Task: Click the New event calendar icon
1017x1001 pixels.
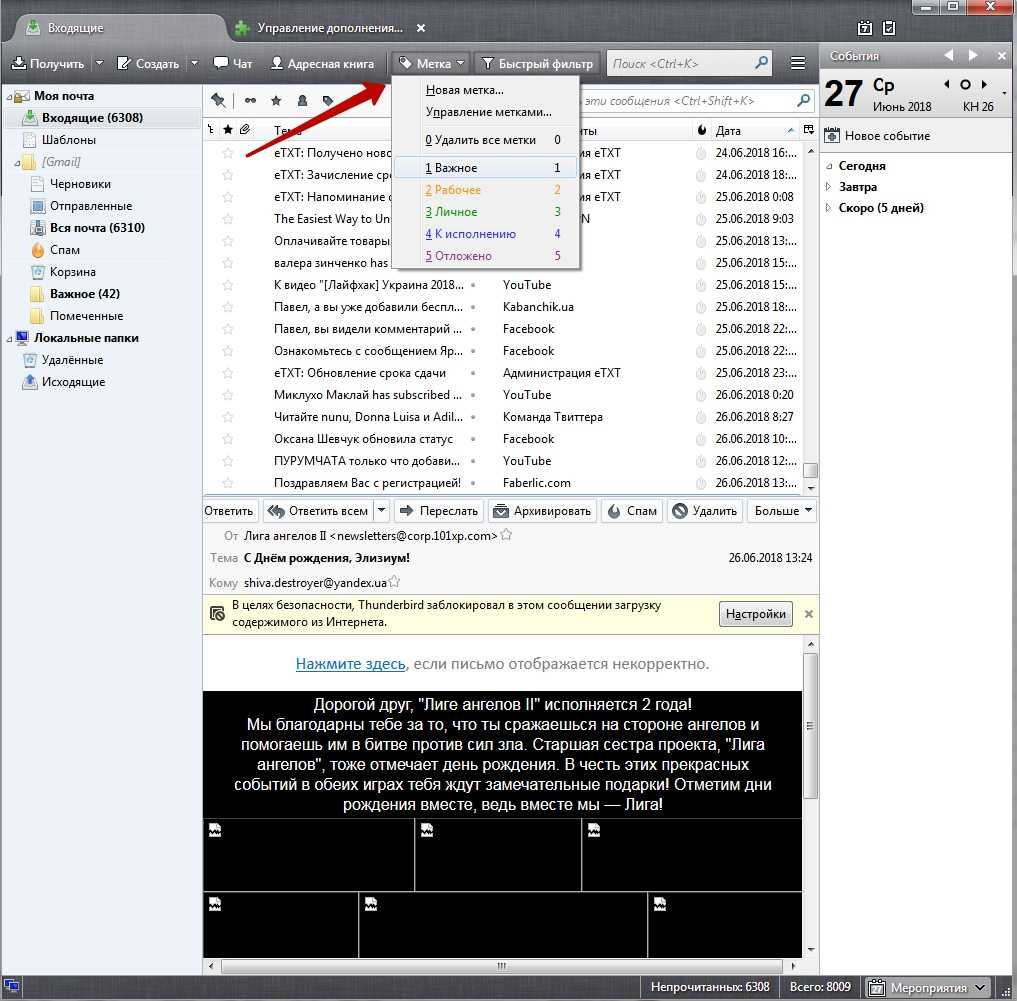Action: click(831, 135)
